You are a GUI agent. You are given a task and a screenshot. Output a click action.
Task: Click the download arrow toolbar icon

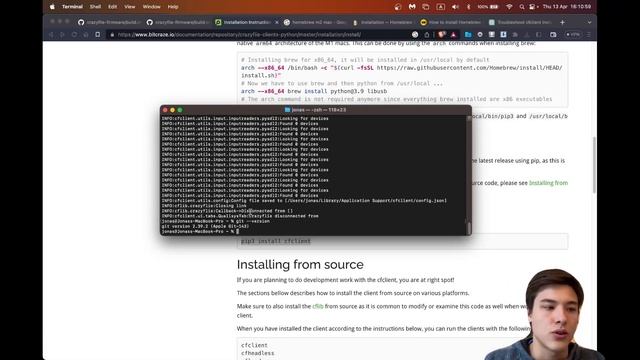tap(503, 35)
